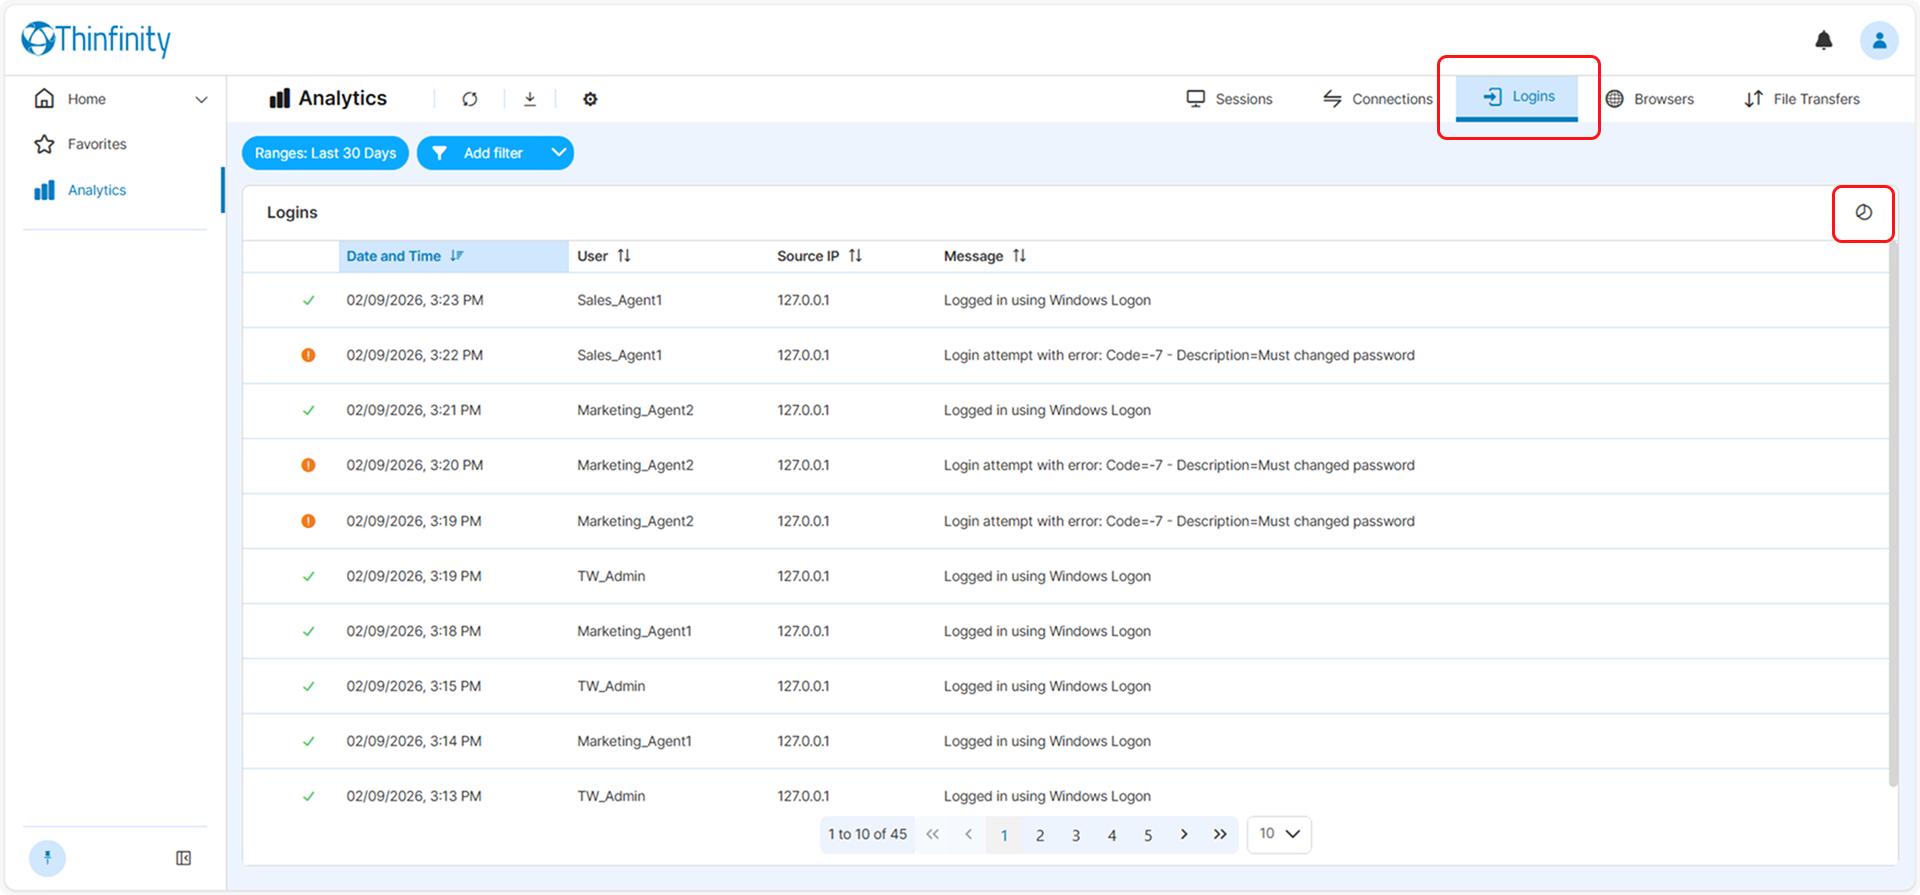Open the notifications bell
1920x895 pixels.
point(1824,40)
